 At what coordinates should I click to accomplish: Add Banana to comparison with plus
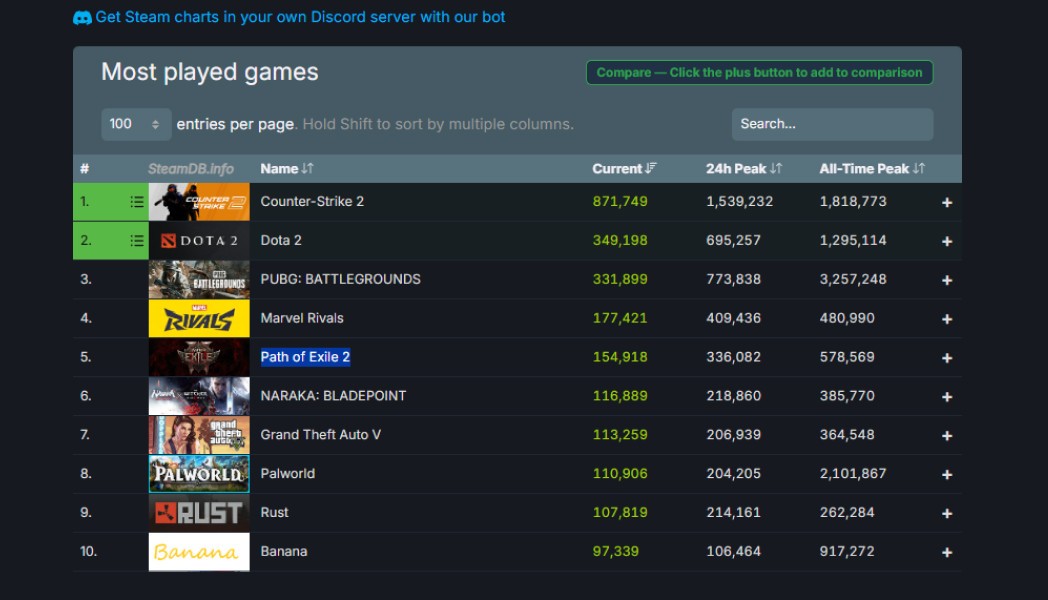pyautogui.click(x=946, y=552)
